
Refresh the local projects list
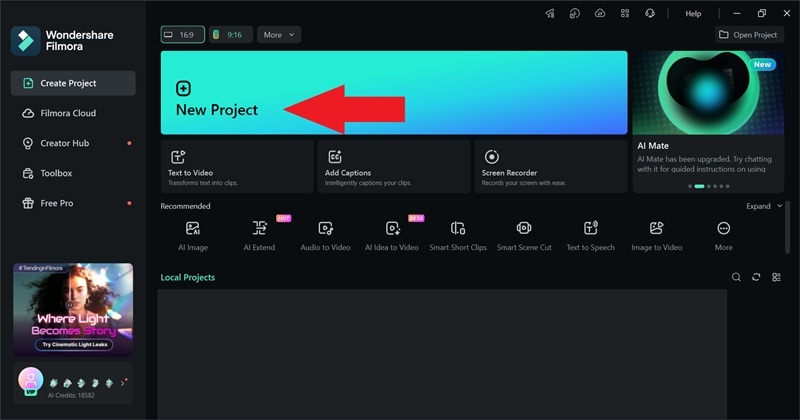tap(756, 277)
